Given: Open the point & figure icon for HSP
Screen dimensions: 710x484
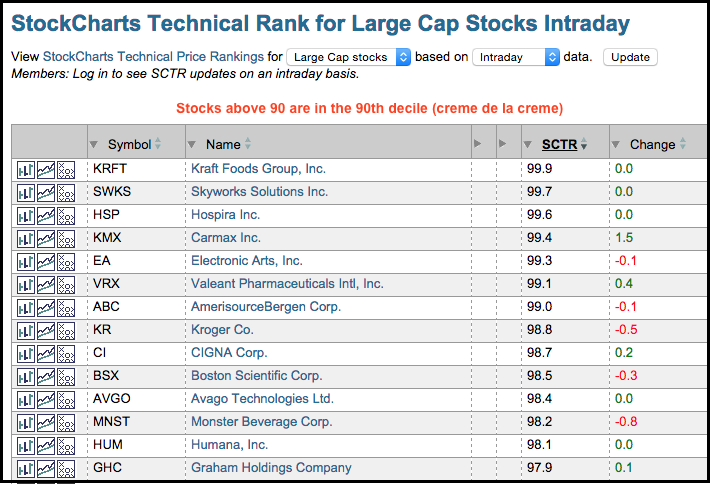Looking at the screenshot, I should [66, 215].
